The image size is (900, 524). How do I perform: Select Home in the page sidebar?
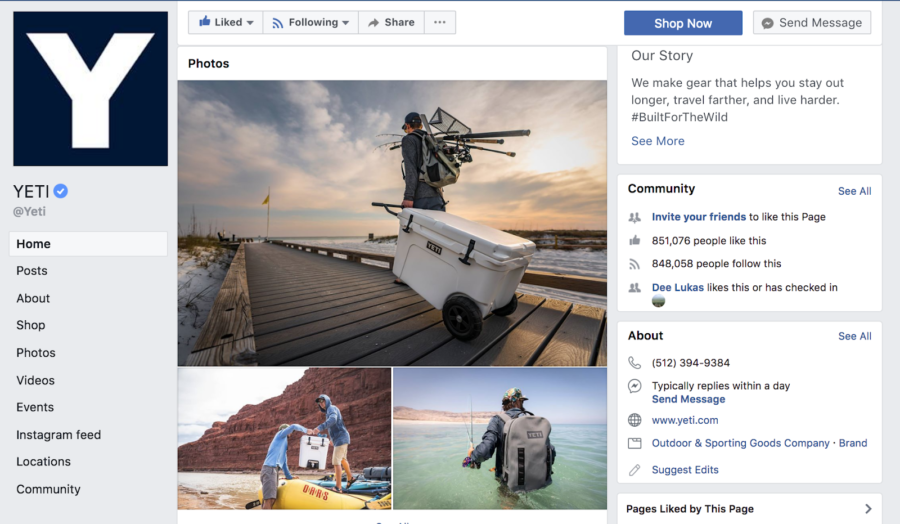(88, 244)
